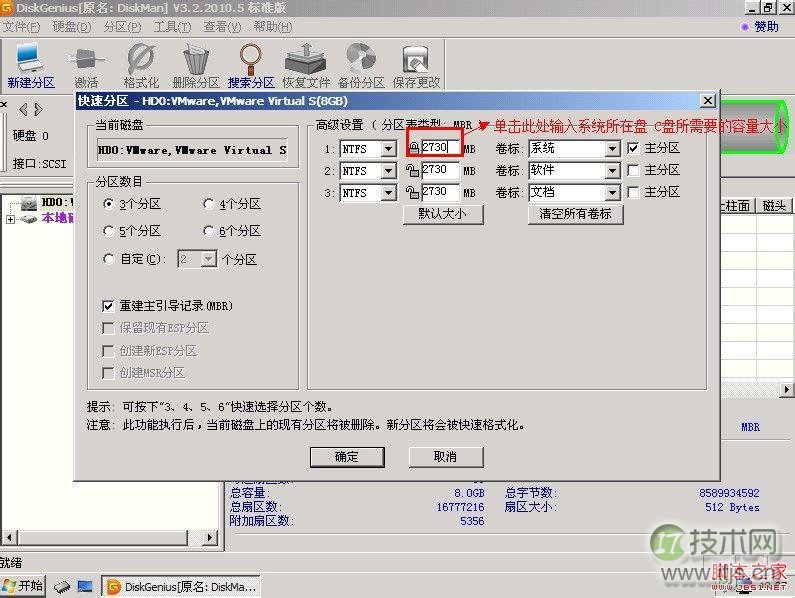
Task: Click the next disk right arrow
Action: click(39, 109)
